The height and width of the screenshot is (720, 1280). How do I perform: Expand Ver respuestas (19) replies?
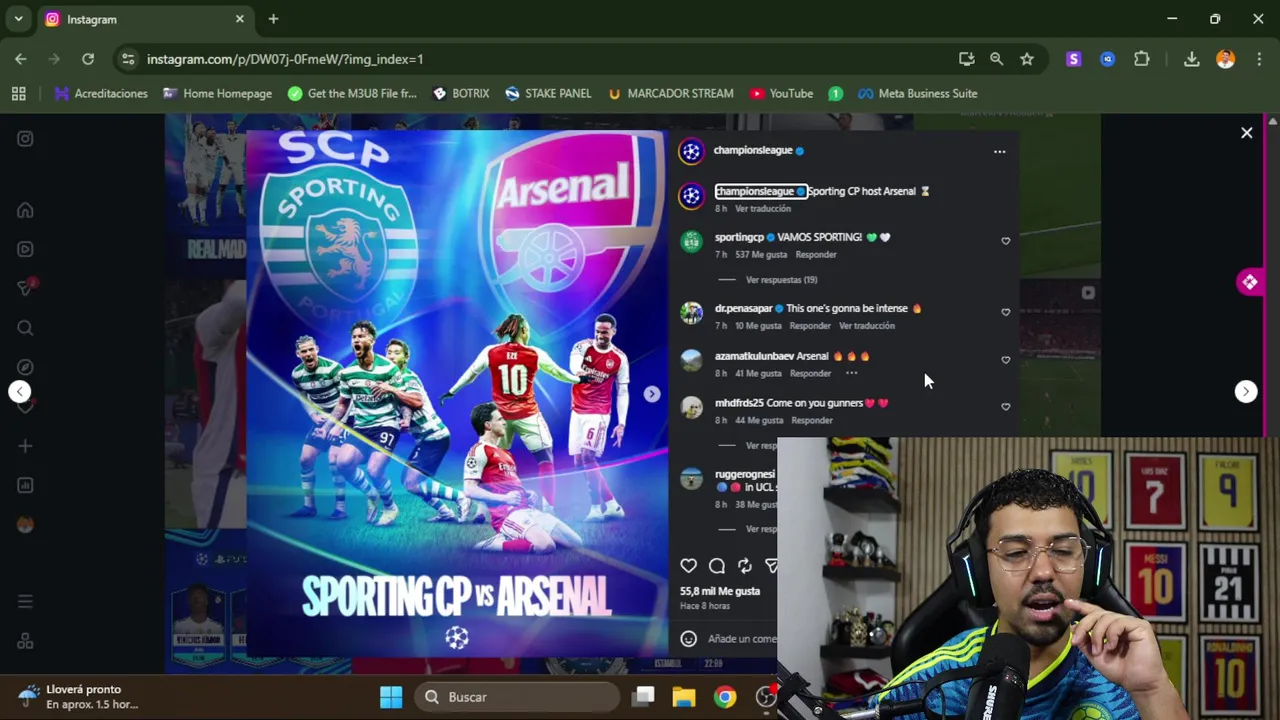(x=781, y=280)
